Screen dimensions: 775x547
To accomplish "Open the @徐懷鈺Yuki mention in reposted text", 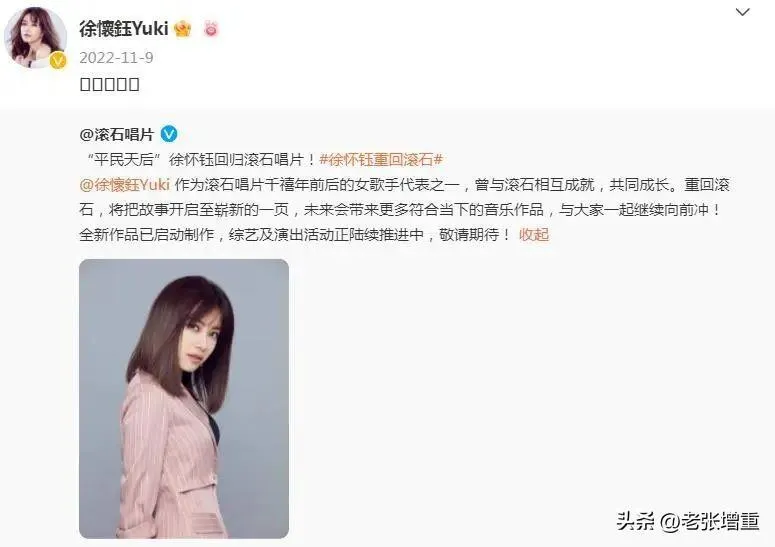I will [124, 184].
